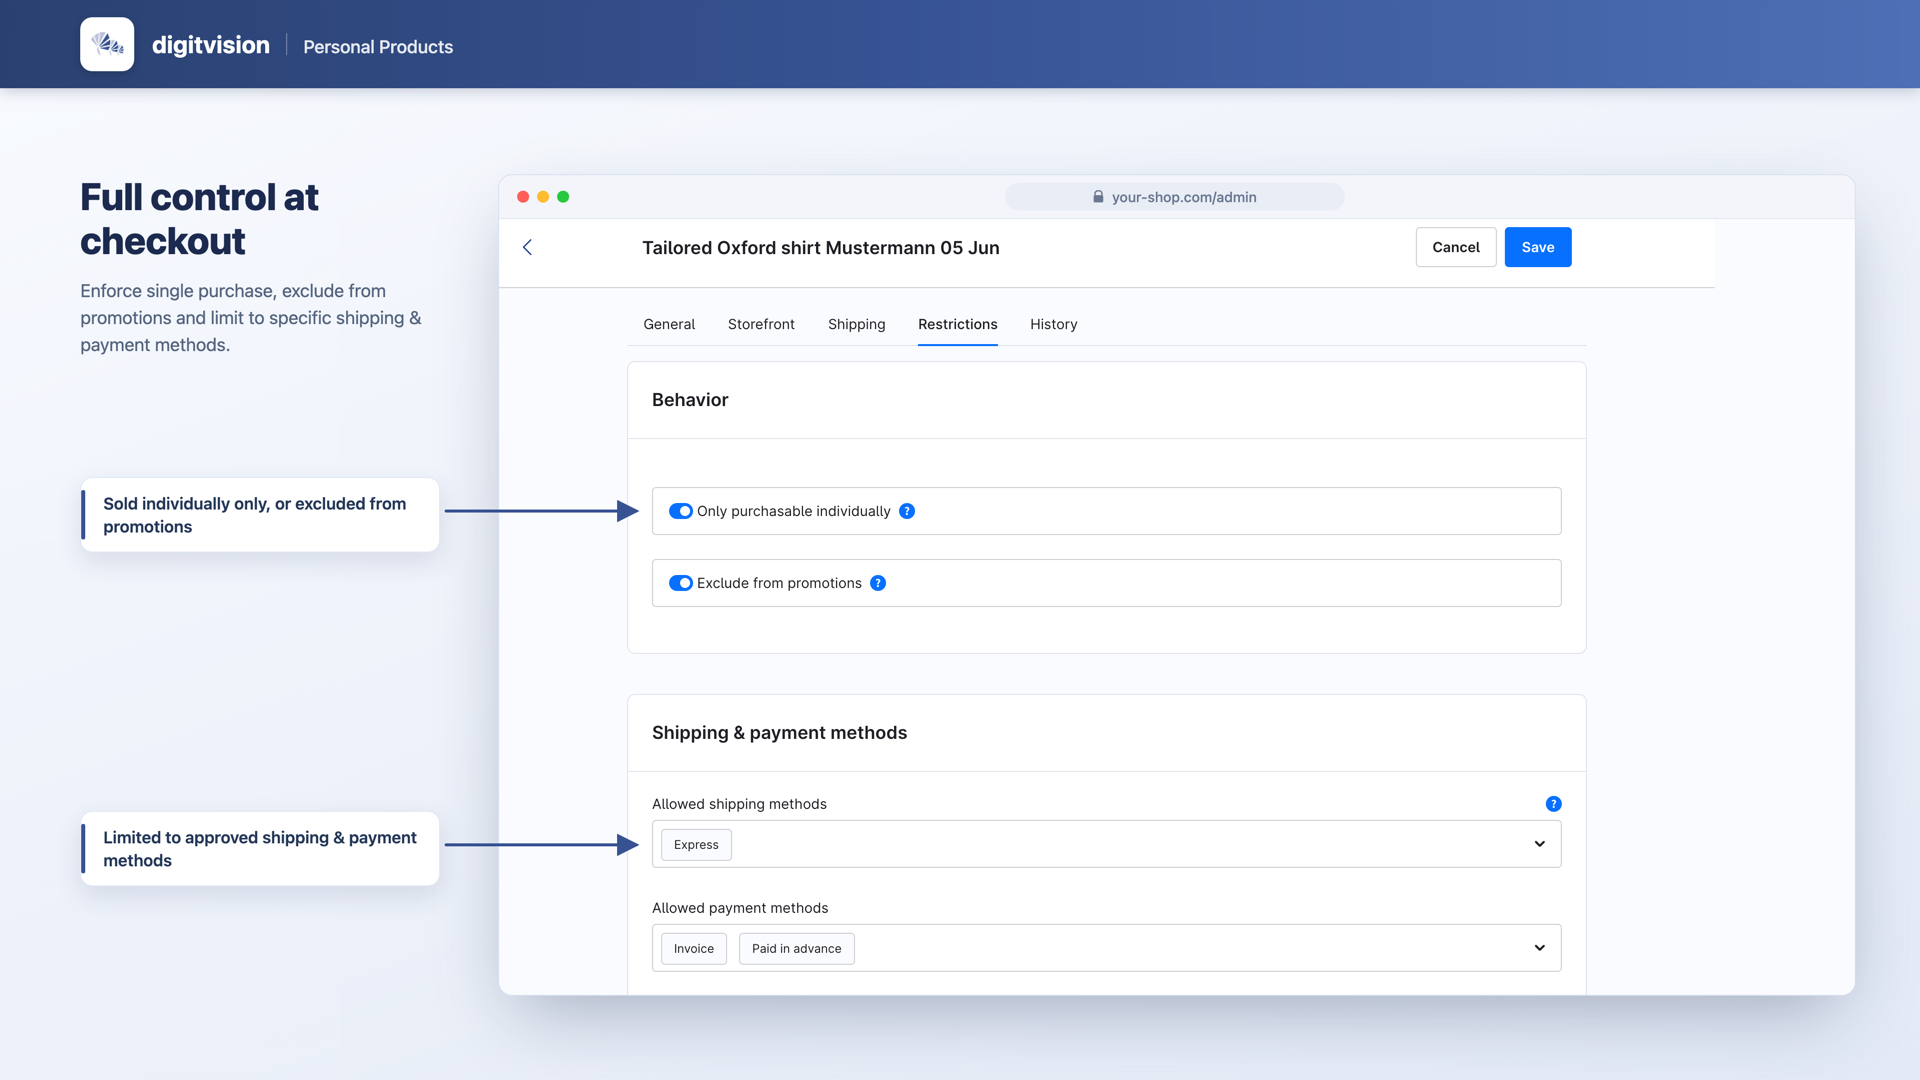Screen dimensions: 1920x1080
Task: Toggle Only purchasable individually switch
Action: pos(681,511)
